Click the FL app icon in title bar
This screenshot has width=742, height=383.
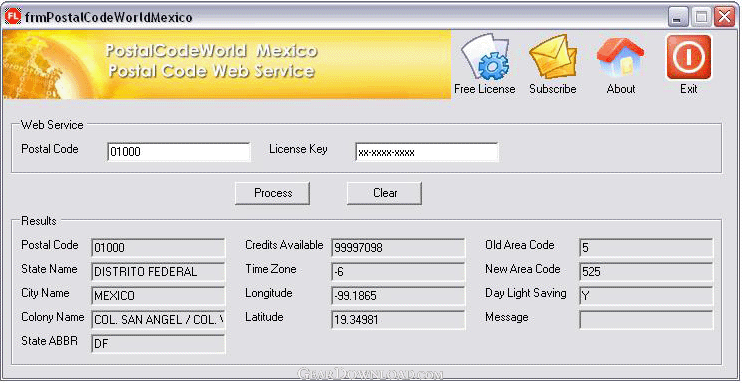click(x=13, y=17)
